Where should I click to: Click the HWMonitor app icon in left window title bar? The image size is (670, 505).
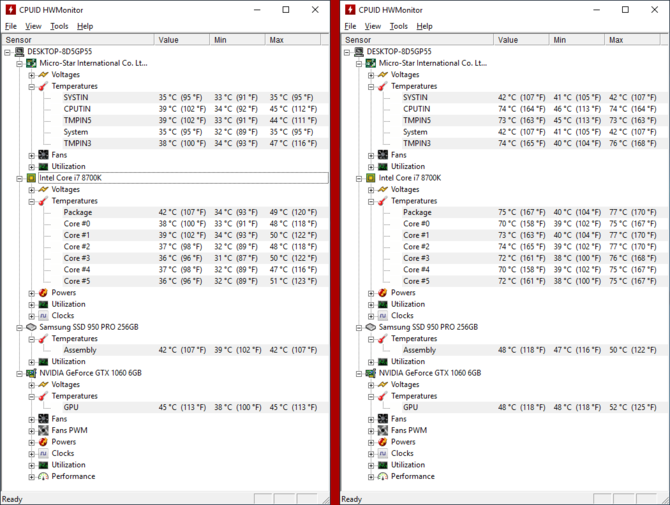pos(11,9)
